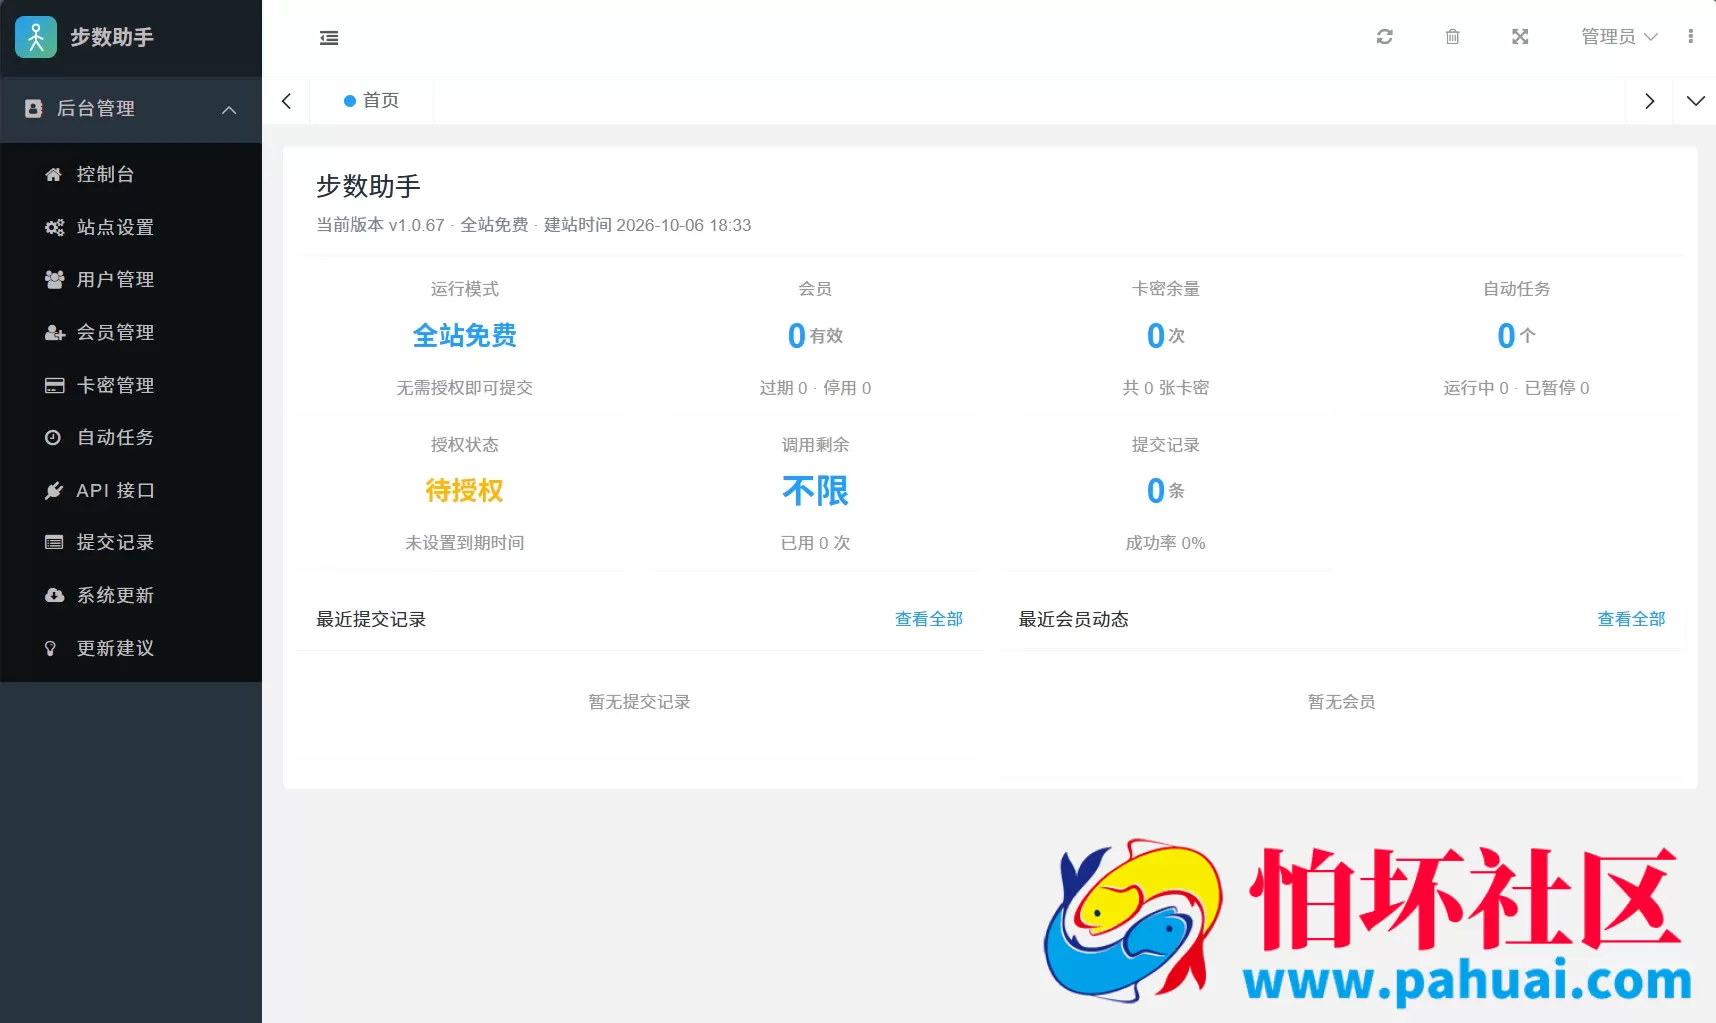Open 卡密管理 menu item
This screenshot has height=1023, width=1716.
tap(131, 385)
